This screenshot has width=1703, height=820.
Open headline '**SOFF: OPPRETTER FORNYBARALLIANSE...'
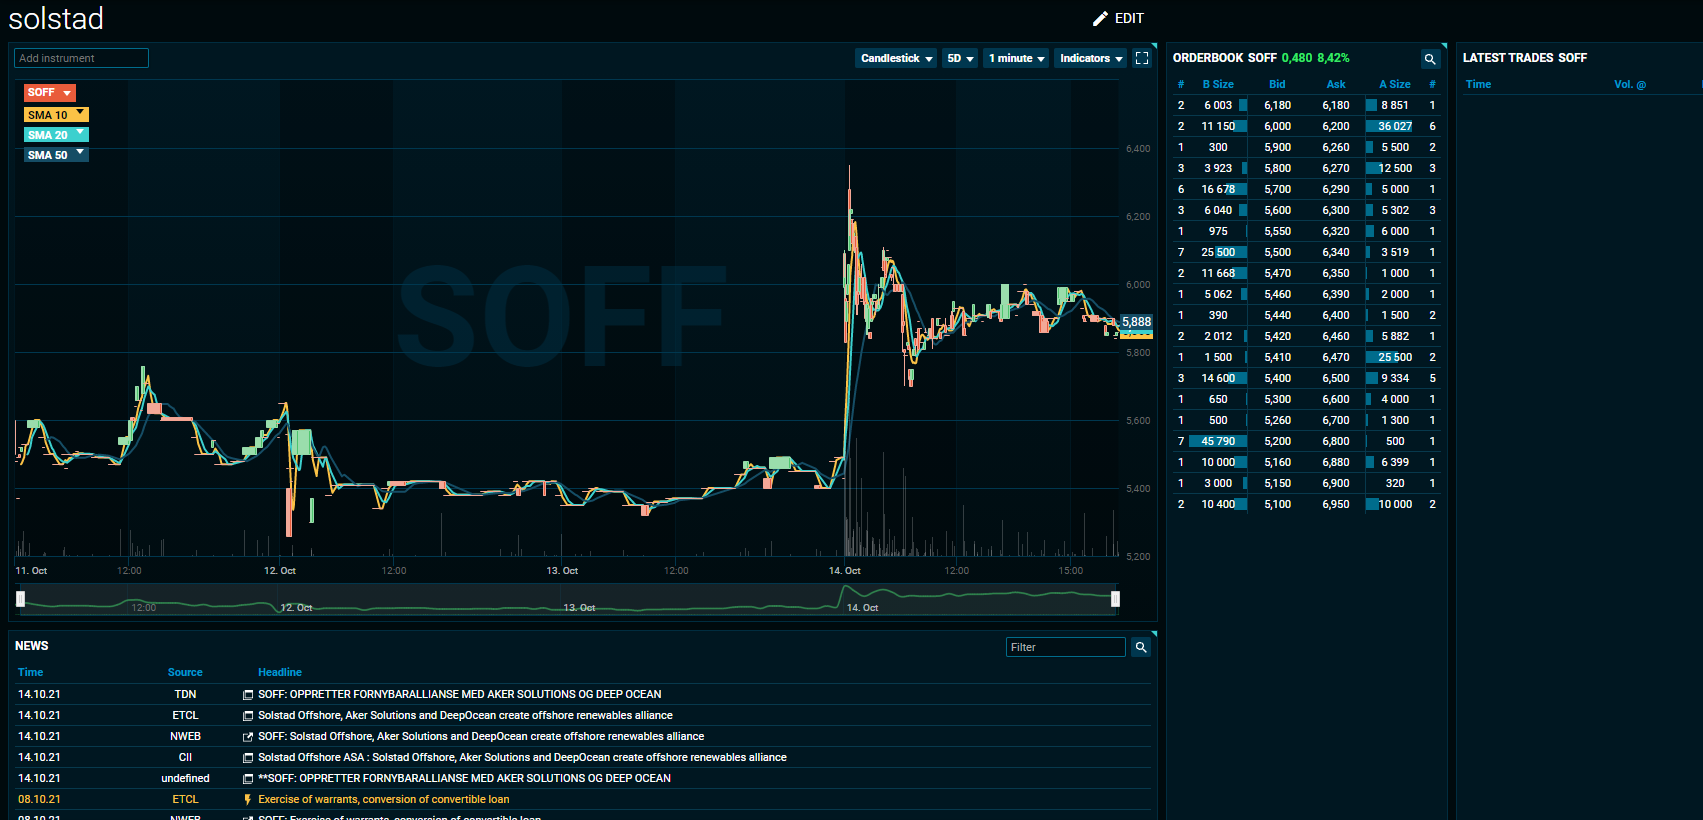(464, 778)
